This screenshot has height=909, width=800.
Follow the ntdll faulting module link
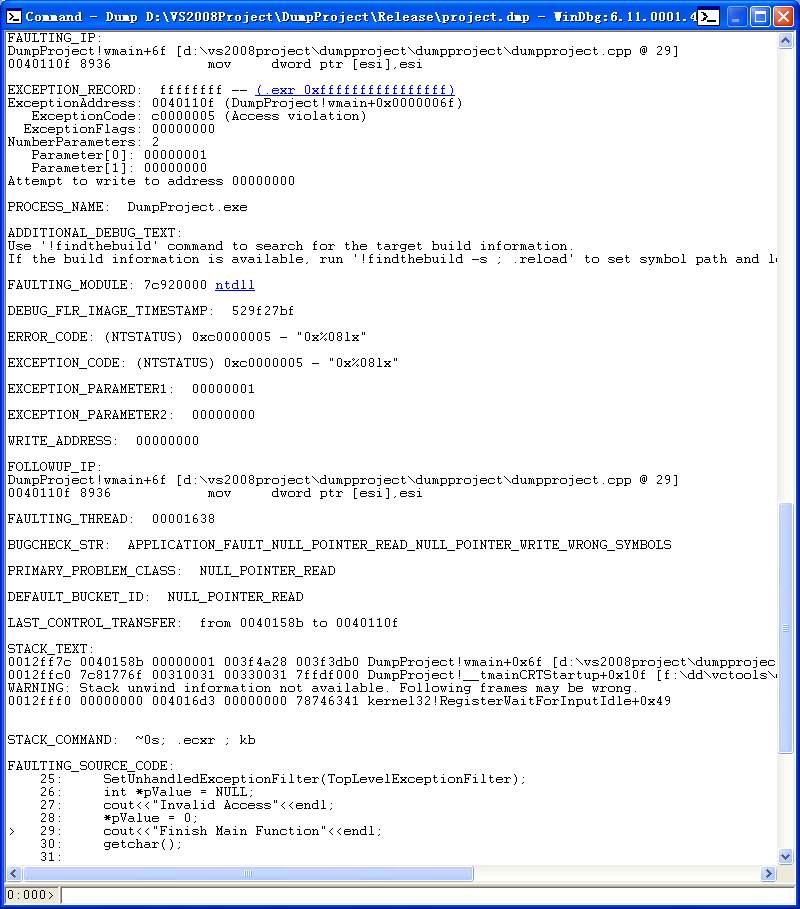tap(235, 285)
